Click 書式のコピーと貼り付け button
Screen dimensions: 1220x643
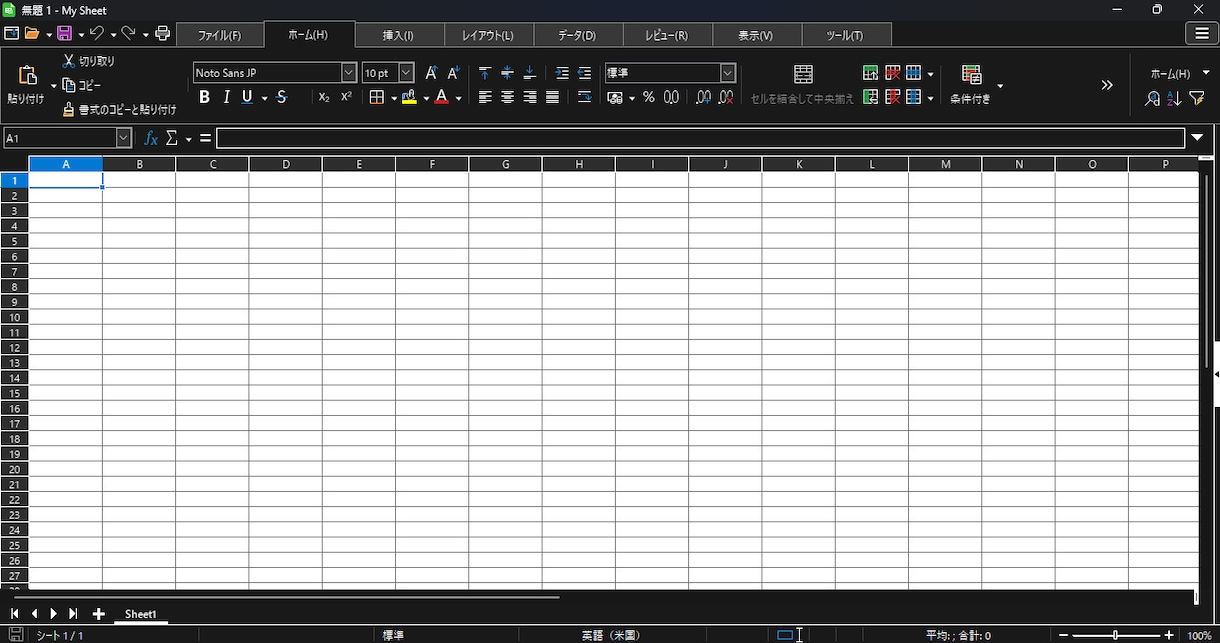click(x=119, y=109)
